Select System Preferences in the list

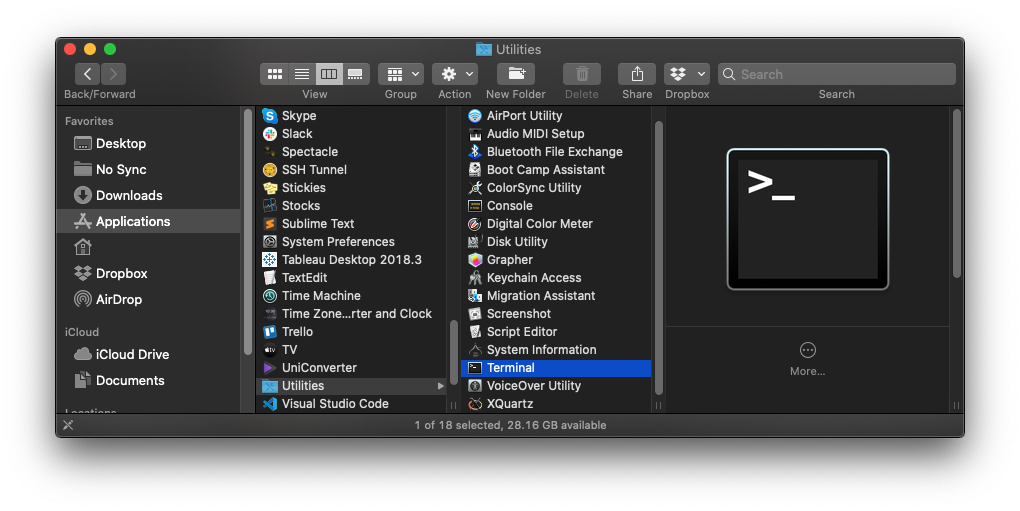352,242
